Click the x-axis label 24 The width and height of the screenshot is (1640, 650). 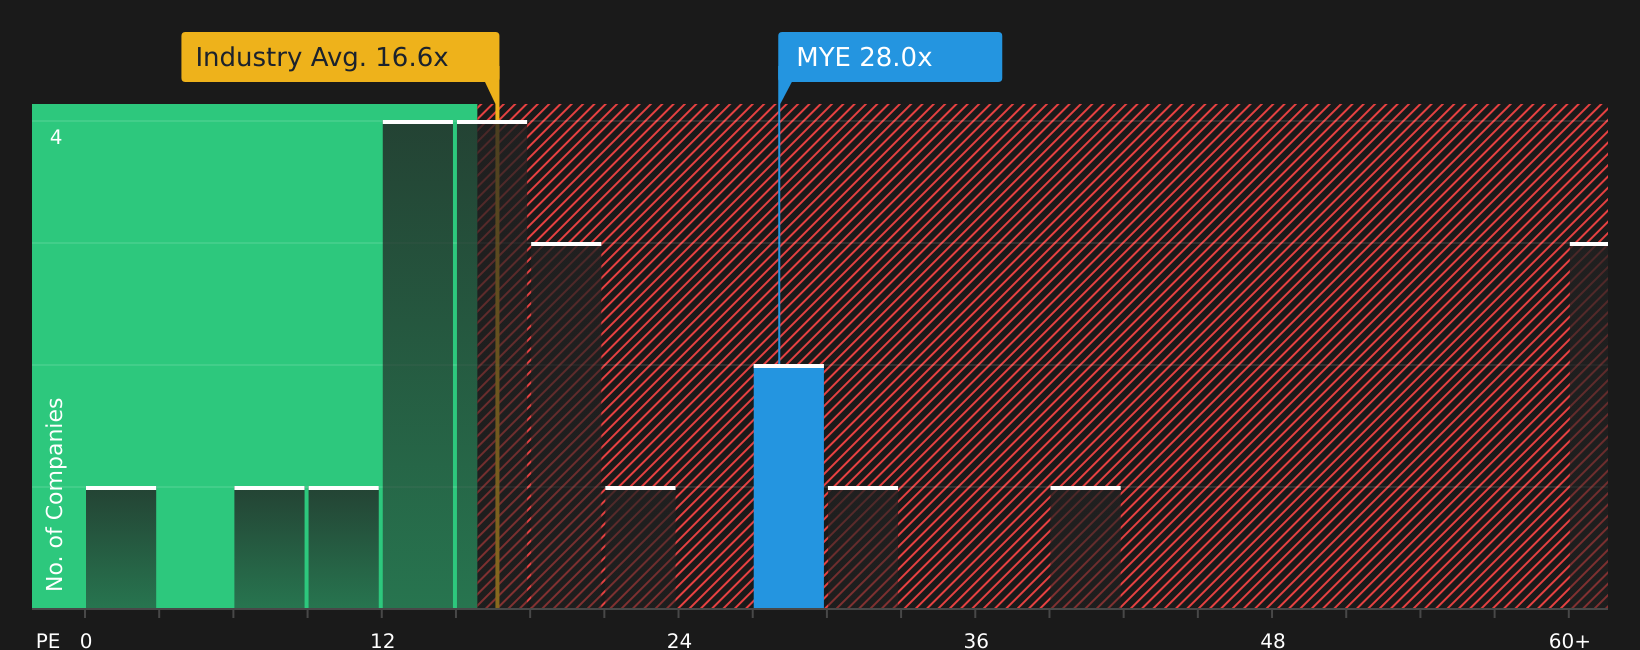(x=679, y=640)
